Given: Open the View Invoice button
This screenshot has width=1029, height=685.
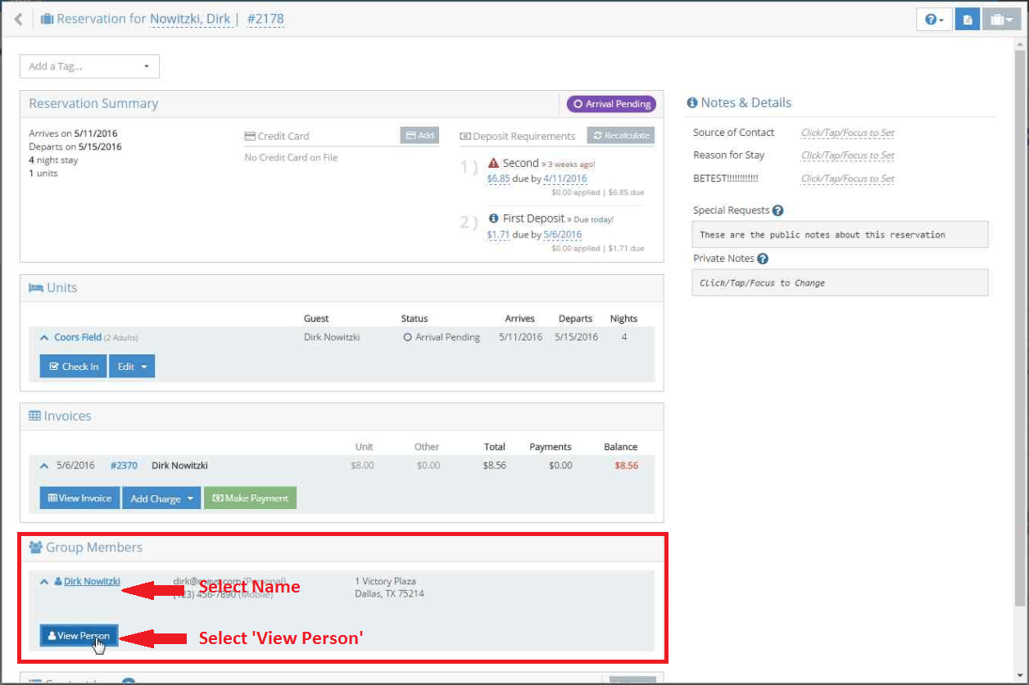Looking at the screenshot, I should (x=80, y=498).
